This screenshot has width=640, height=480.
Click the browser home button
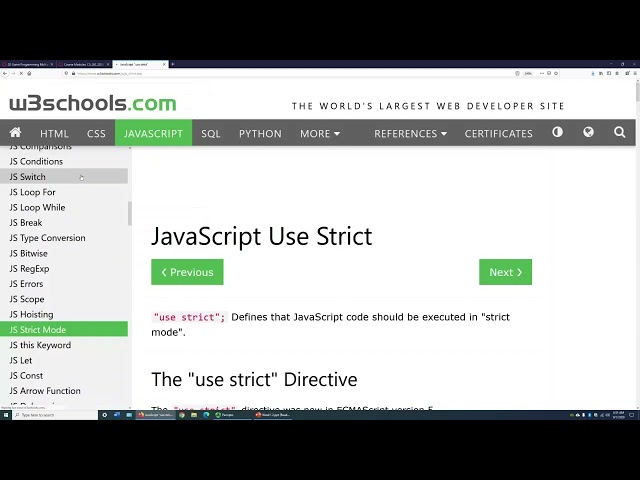29,73
